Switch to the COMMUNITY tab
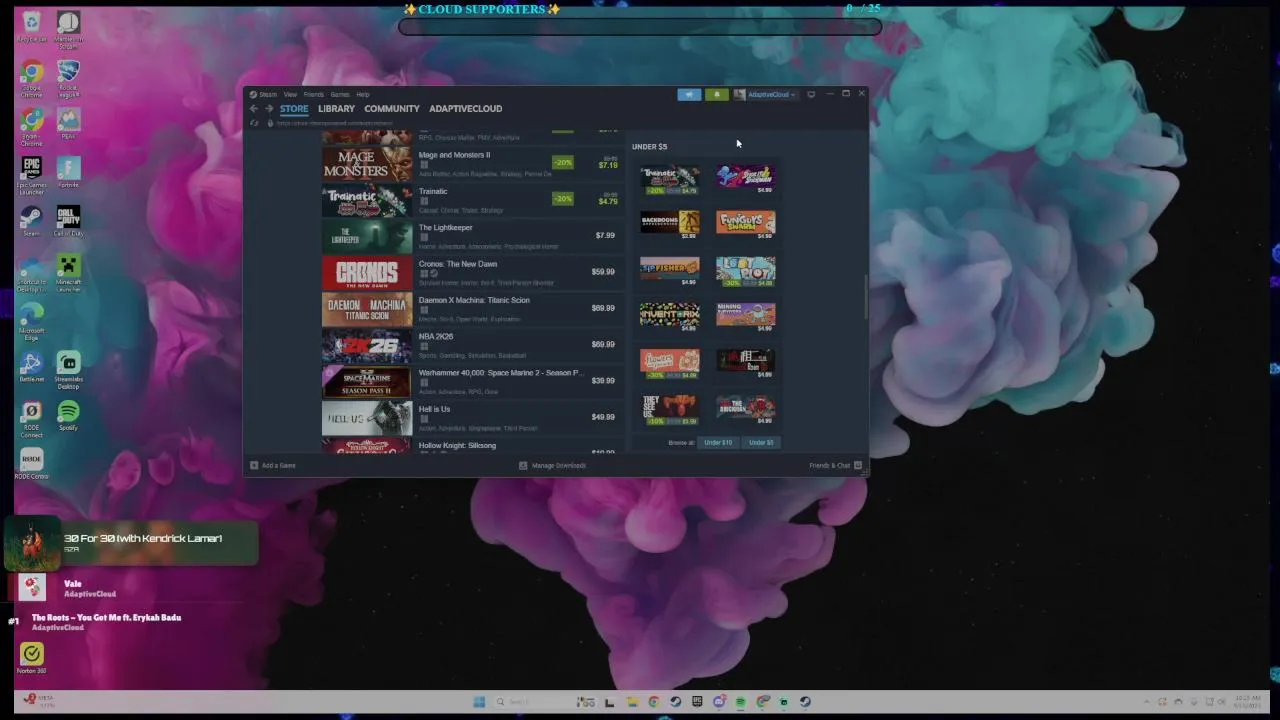Image resolution: width=1280 pixels, height=720 pixels. coord(392,109)
